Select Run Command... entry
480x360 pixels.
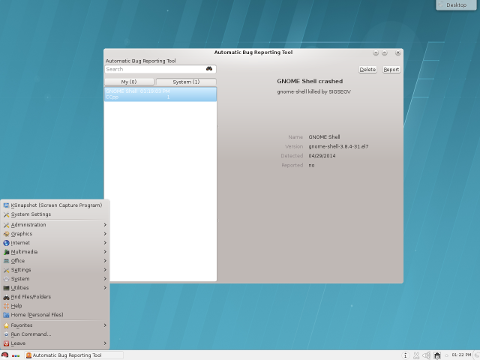click(56, 334)
